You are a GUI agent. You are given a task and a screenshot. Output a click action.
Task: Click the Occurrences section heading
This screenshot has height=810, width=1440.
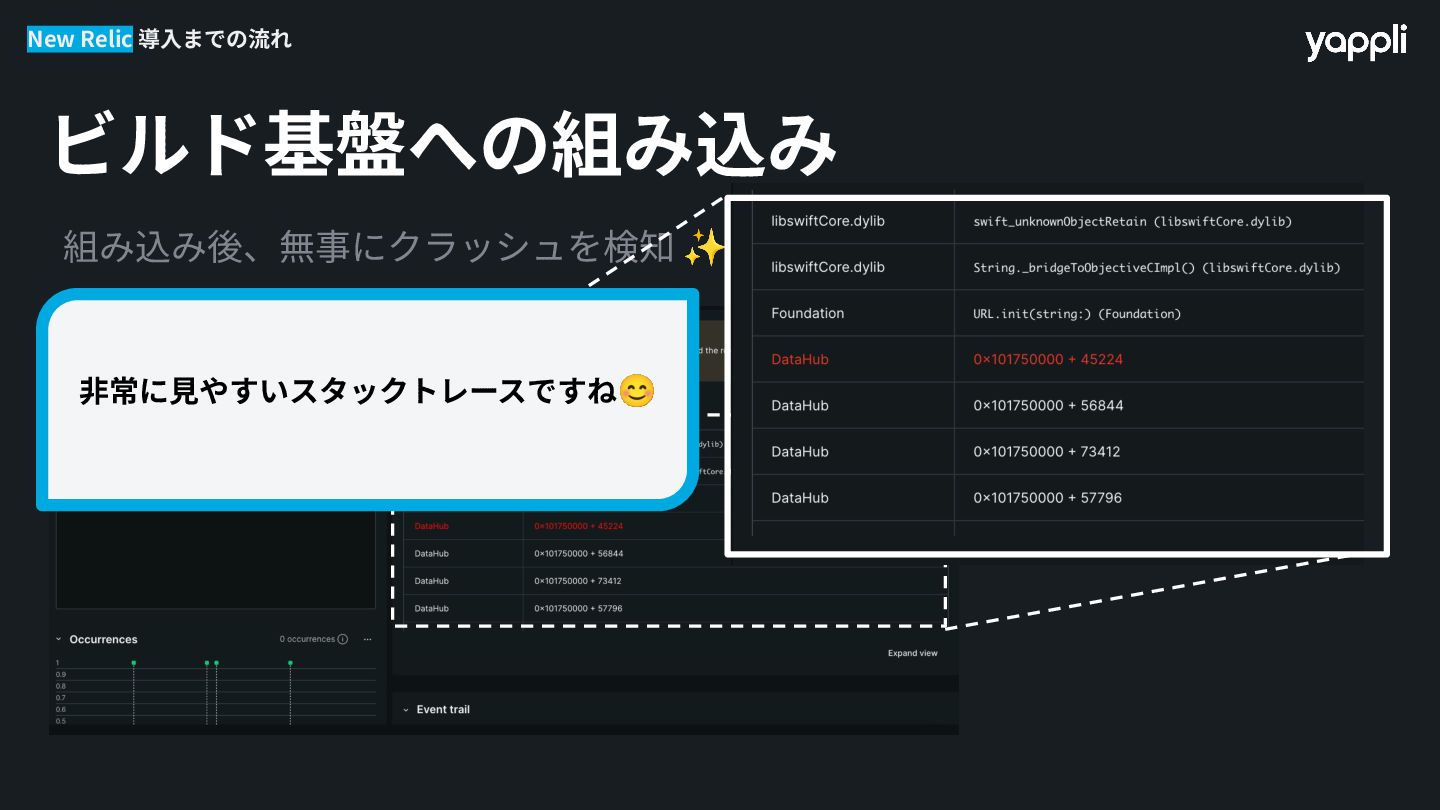(x=103, y=639)
